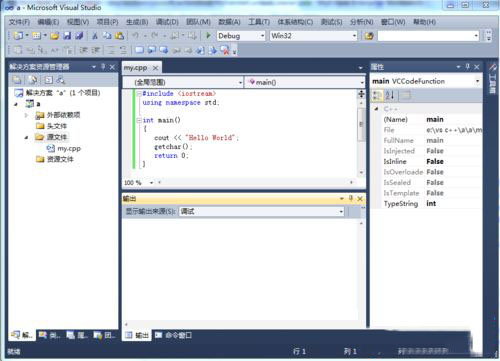The height and width of the screenshot is (361, 500).
Task: Click the Copy toolbar icon
Action: pyautogui.click(x=107, y=36)
